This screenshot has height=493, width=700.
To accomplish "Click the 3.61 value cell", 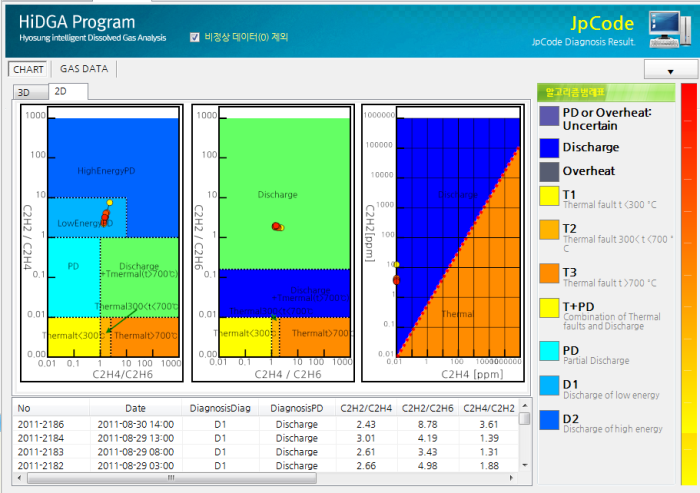I will pos(489,424).
